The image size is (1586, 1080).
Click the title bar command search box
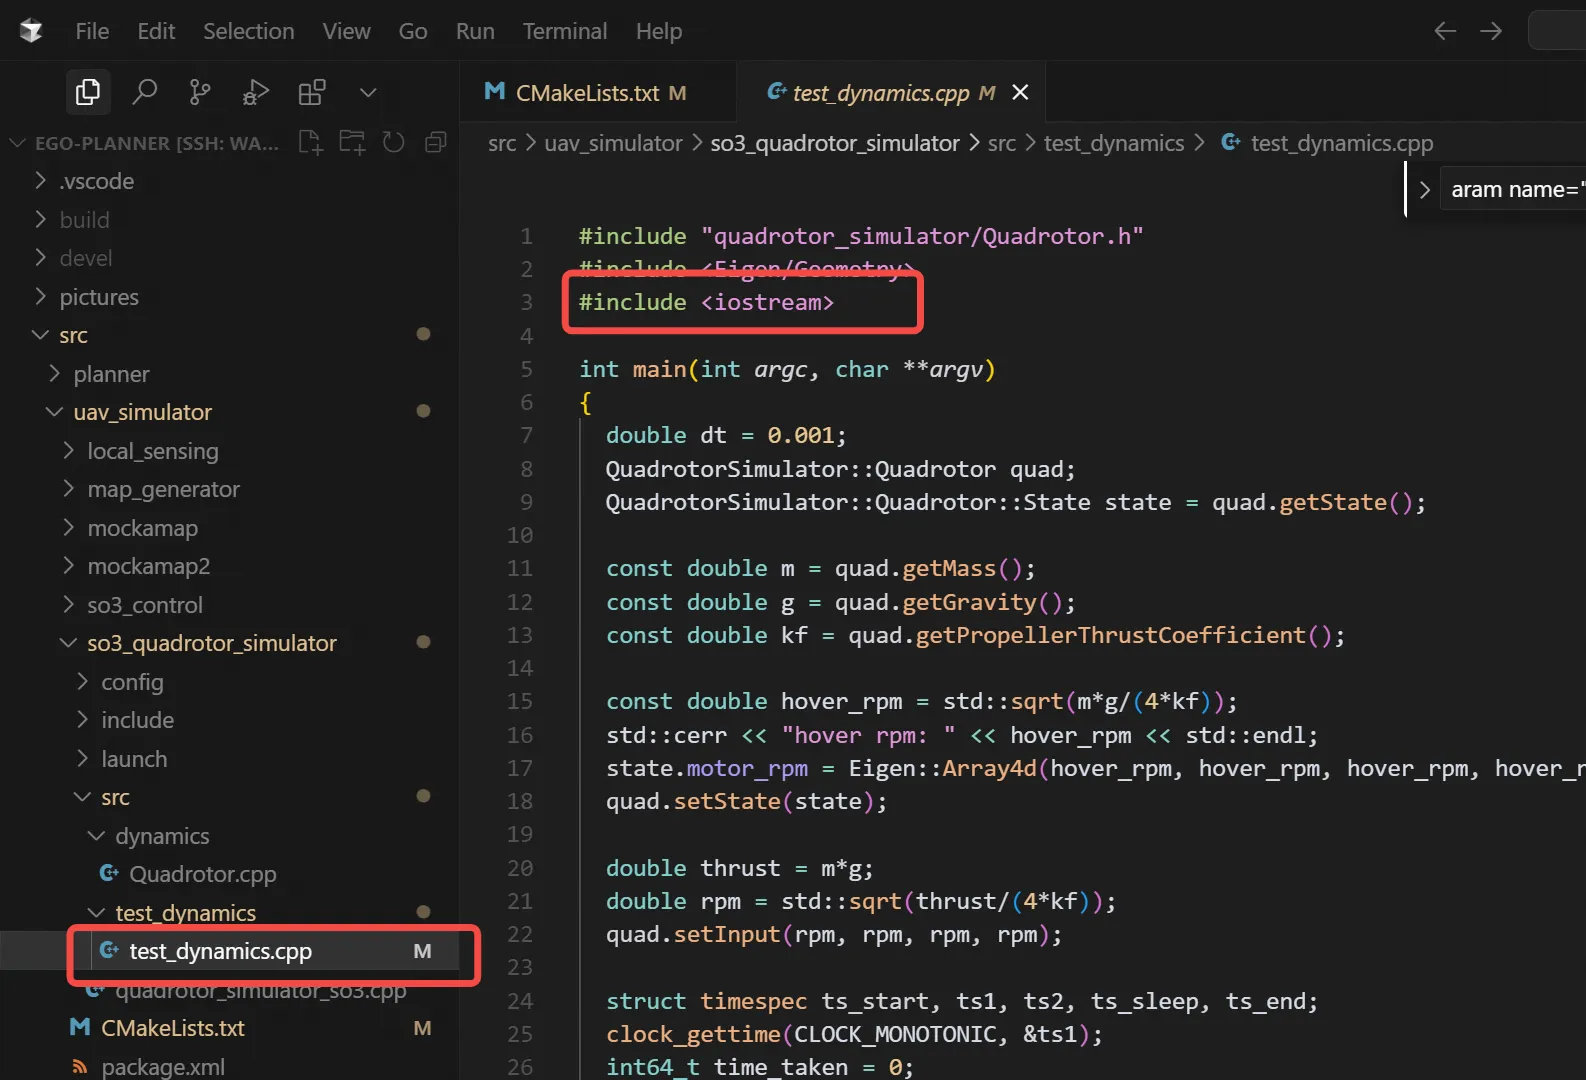(x=1557, y=31)
